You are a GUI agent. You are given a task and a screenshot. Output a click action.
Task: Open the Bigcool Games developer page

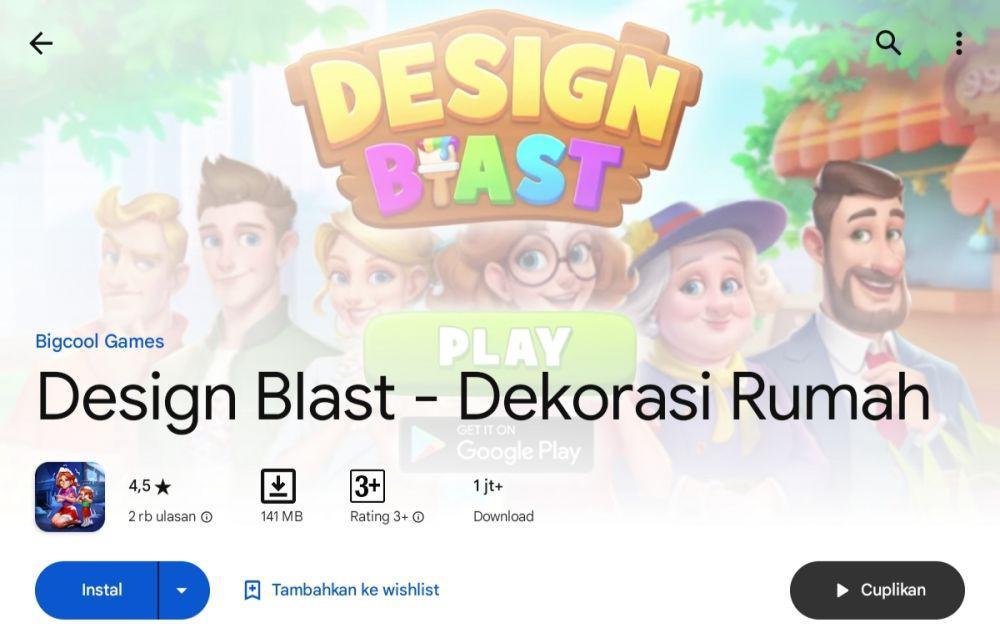99,342
